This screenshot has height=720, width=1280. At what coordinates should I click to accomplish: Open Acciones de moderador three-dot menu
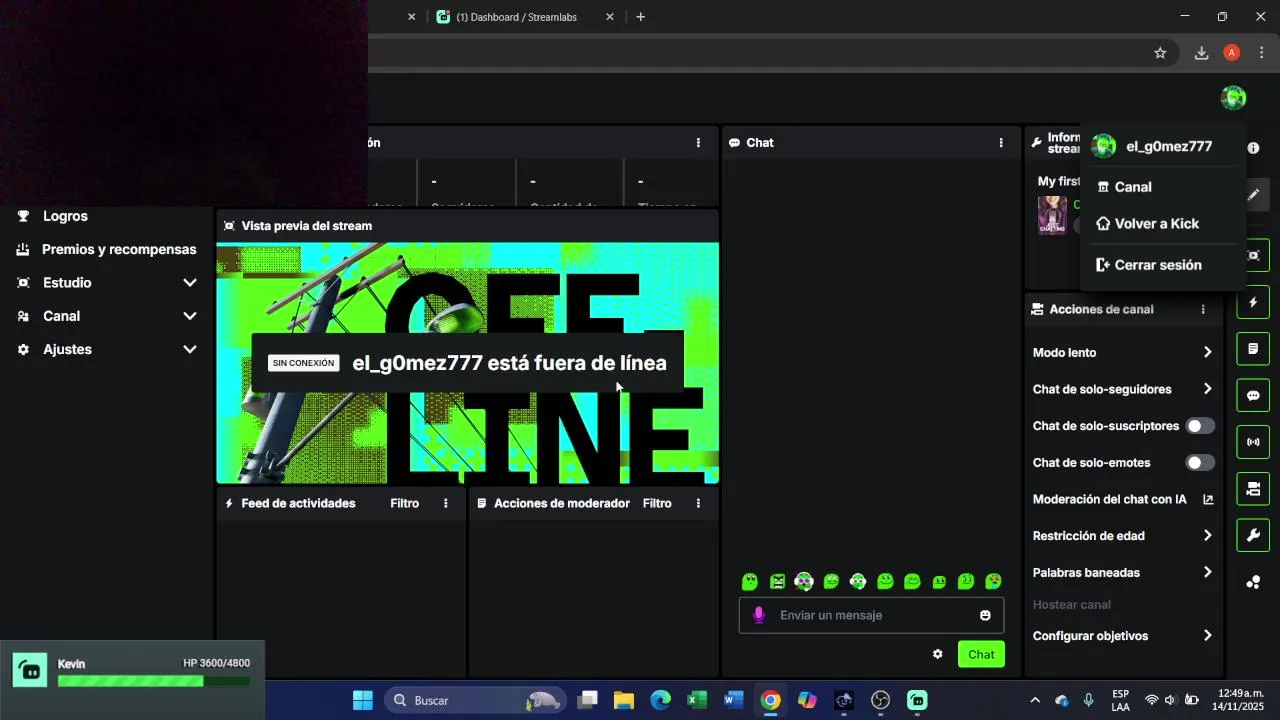pyautogui.click(x=698, y=503)
